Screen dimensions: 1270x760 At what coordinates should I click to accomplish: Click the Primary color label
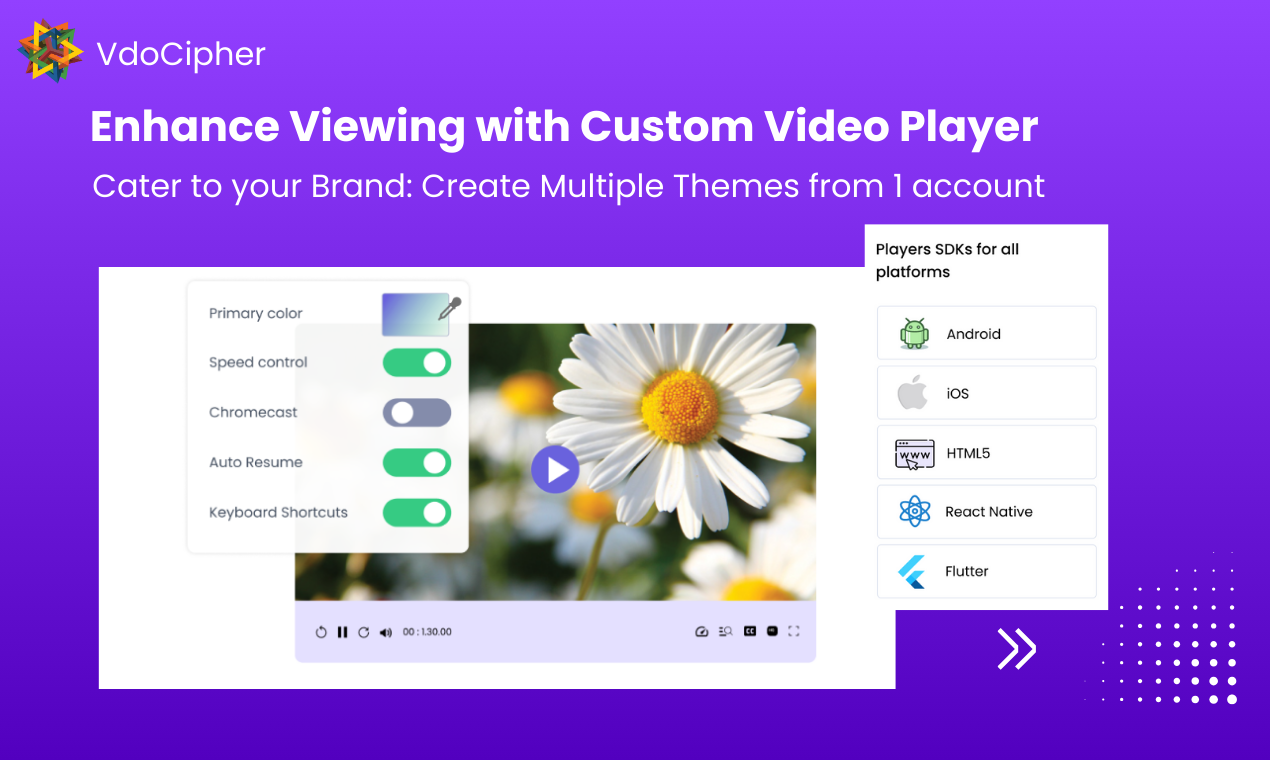pos(256,313)
